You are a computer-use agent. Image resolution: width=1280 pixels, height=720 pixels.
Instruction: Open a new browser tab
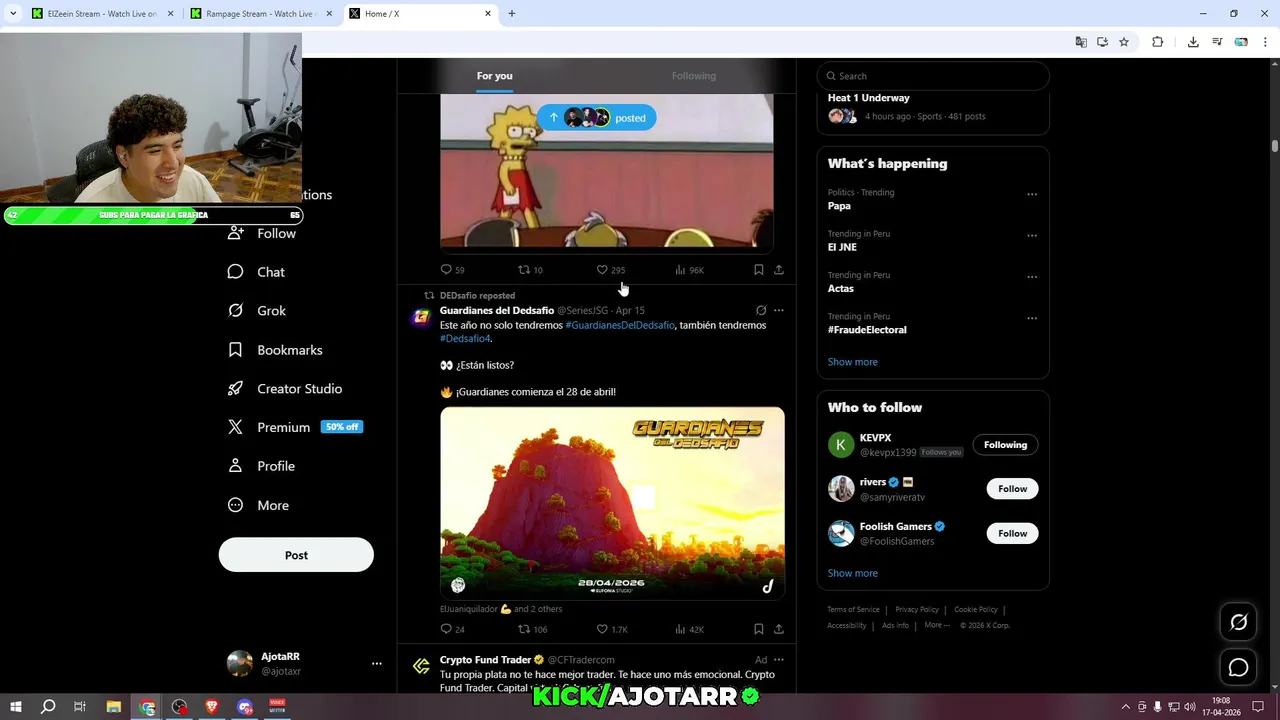coord(512,14)
